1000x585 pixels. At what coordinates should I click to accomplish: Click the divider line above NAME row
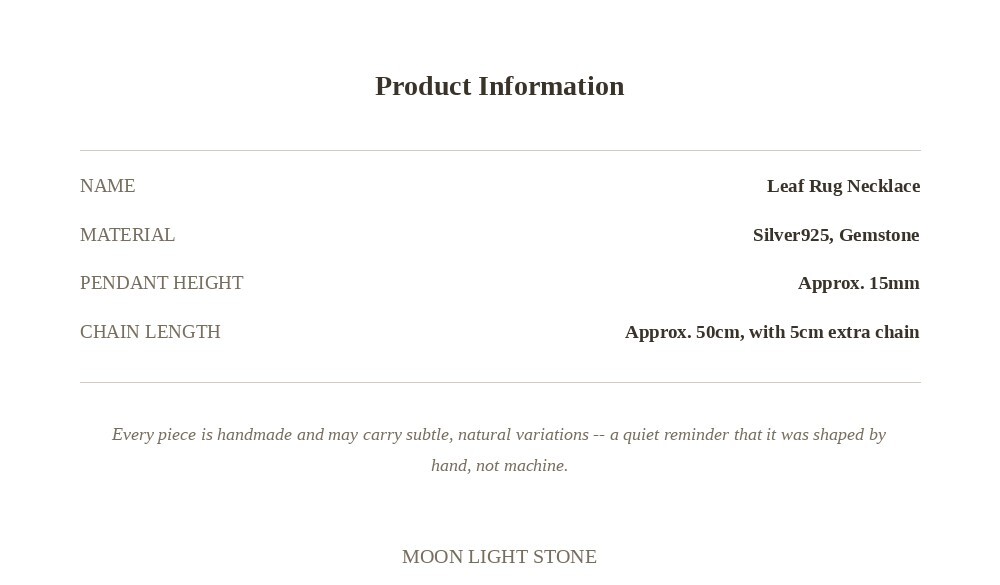500,151
